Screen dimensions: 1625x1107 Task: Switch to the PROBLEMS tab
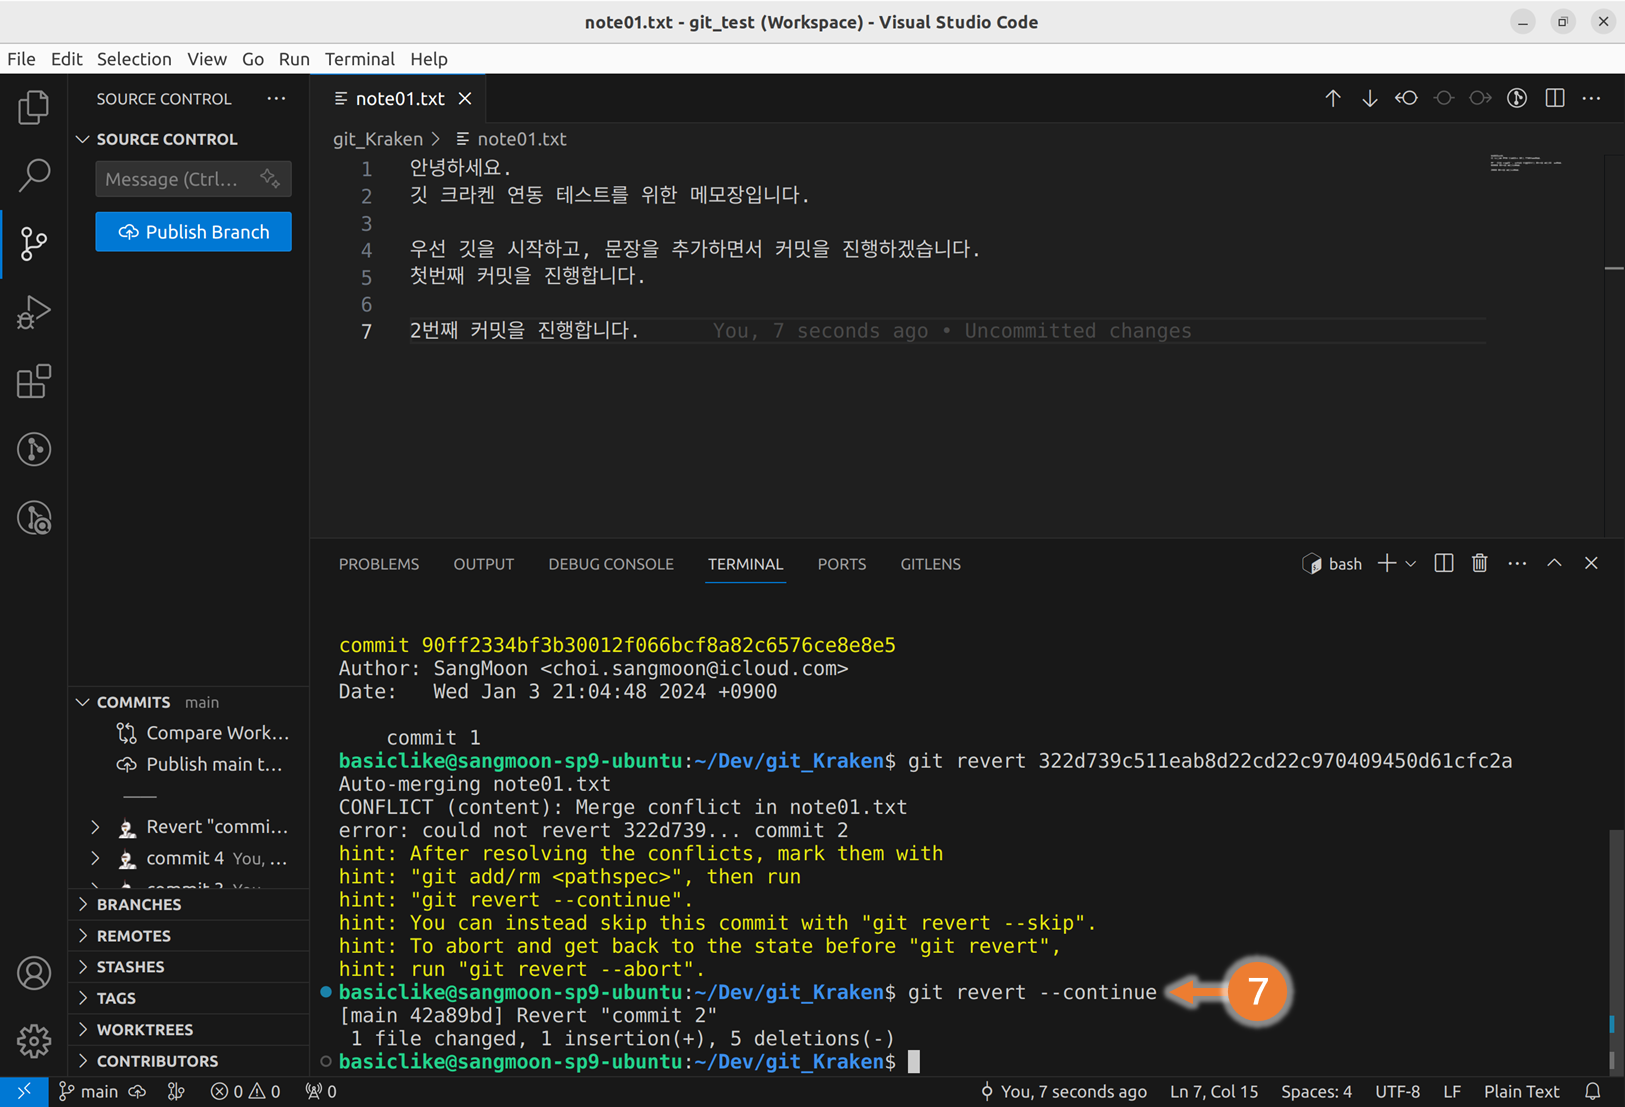(x=379, y=564)
